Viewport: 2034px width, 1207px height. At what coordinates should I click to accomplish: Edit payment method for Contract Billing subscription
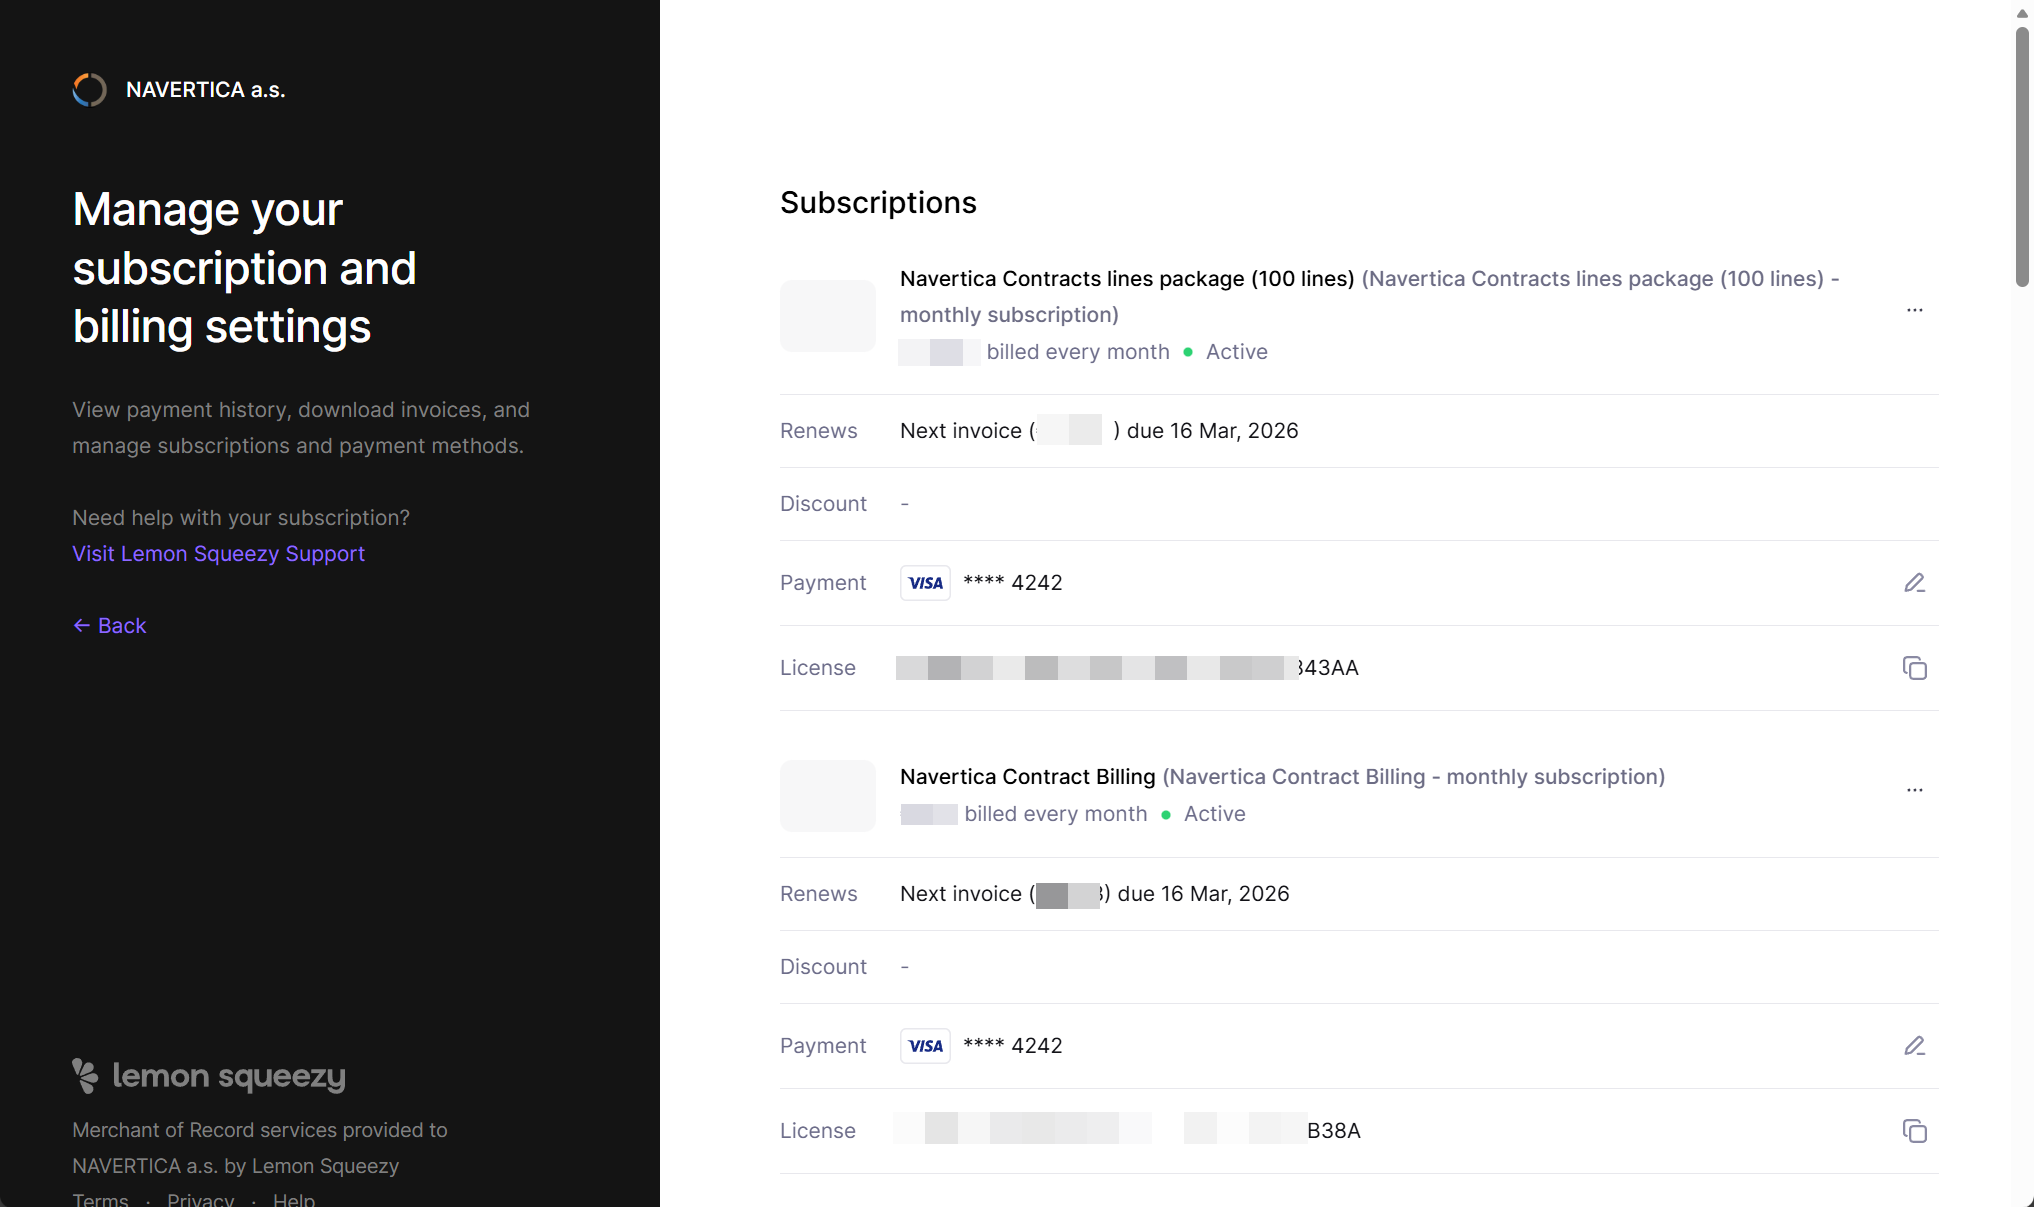(1915, 1045)
